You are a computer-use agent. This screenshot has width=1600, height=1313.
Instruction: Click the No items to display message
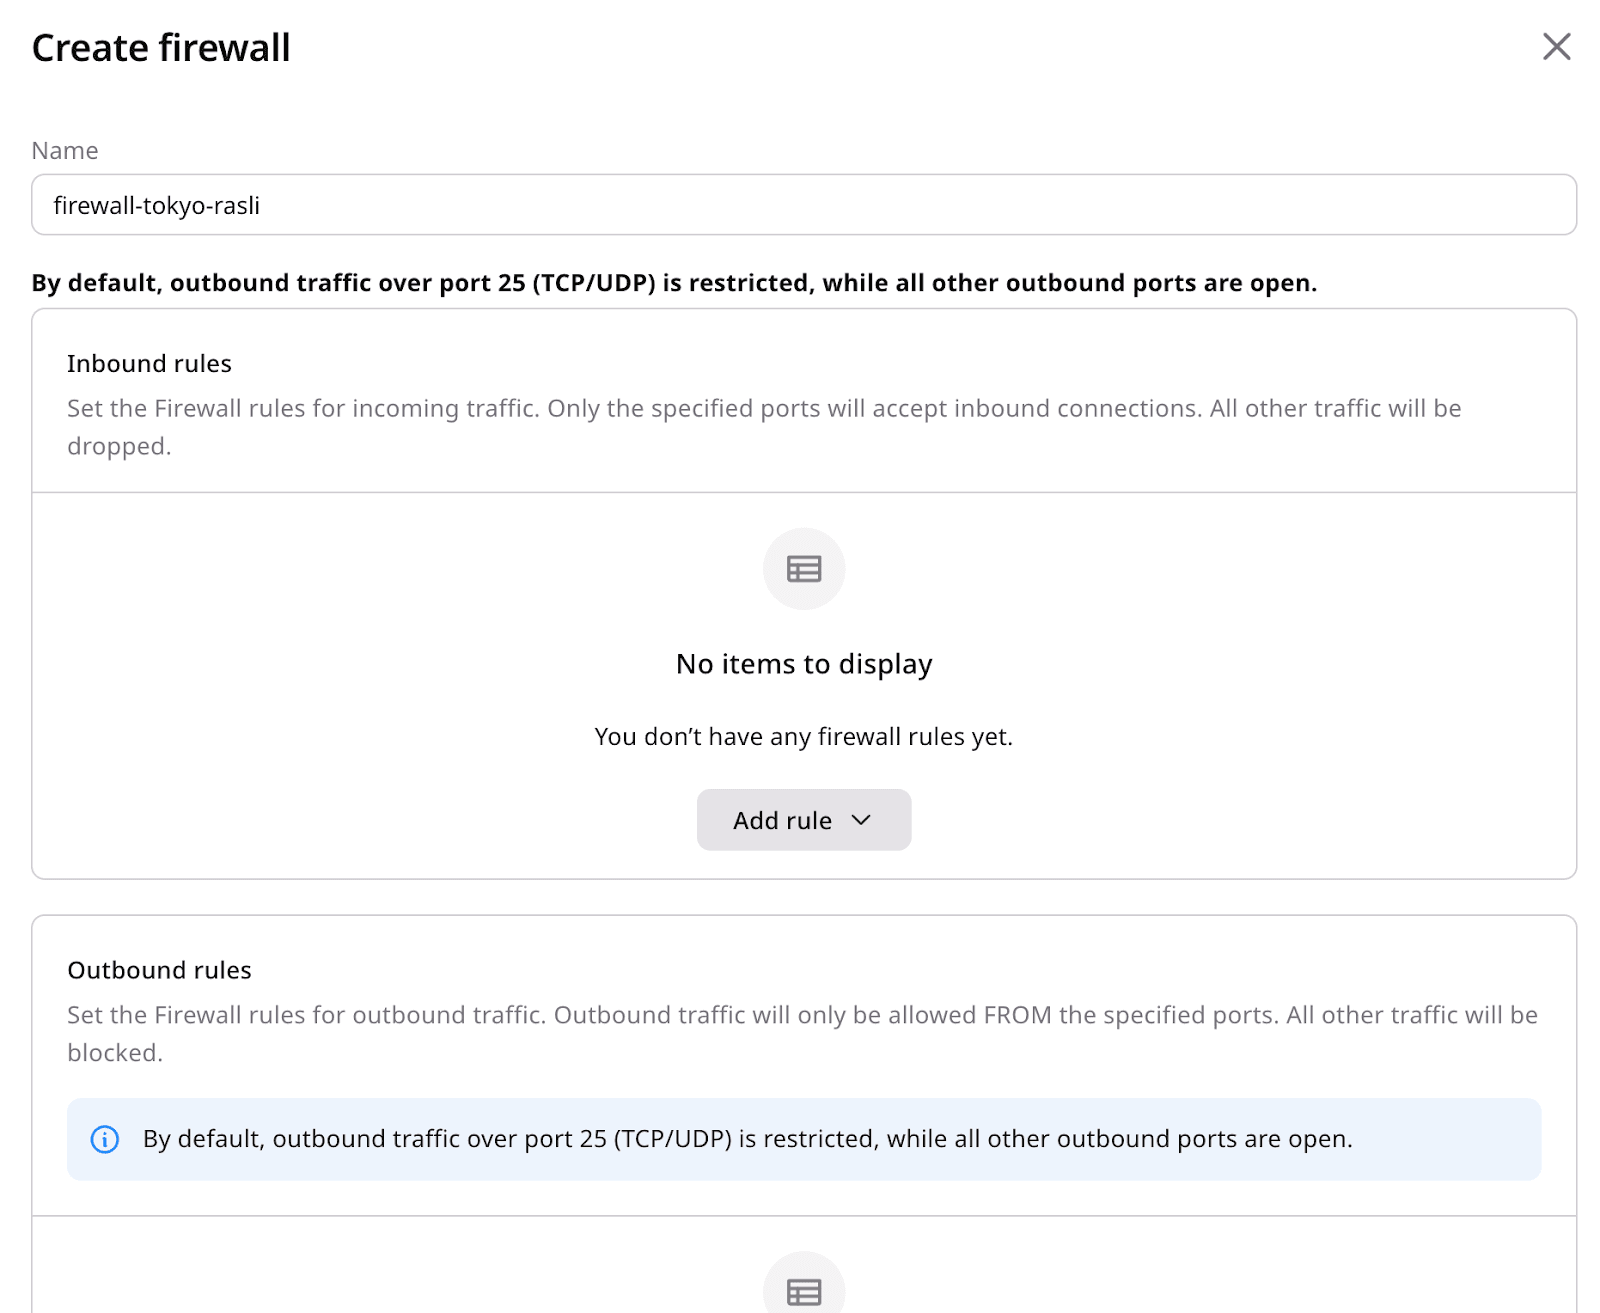[804, 664]
